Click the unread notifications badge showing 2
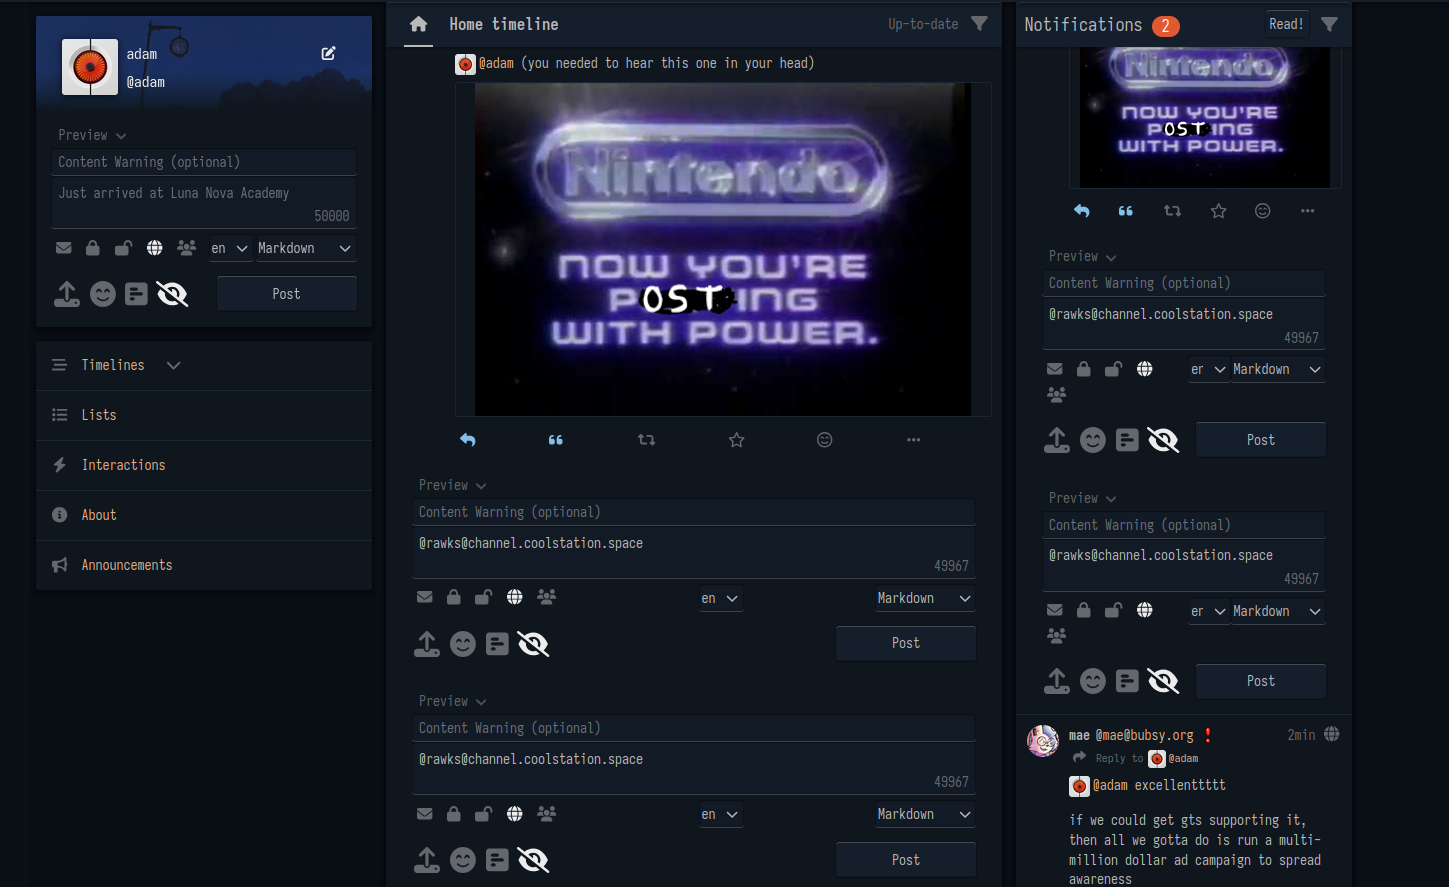The height and width of the screenshot is (887, 1449). point(1165,26)
